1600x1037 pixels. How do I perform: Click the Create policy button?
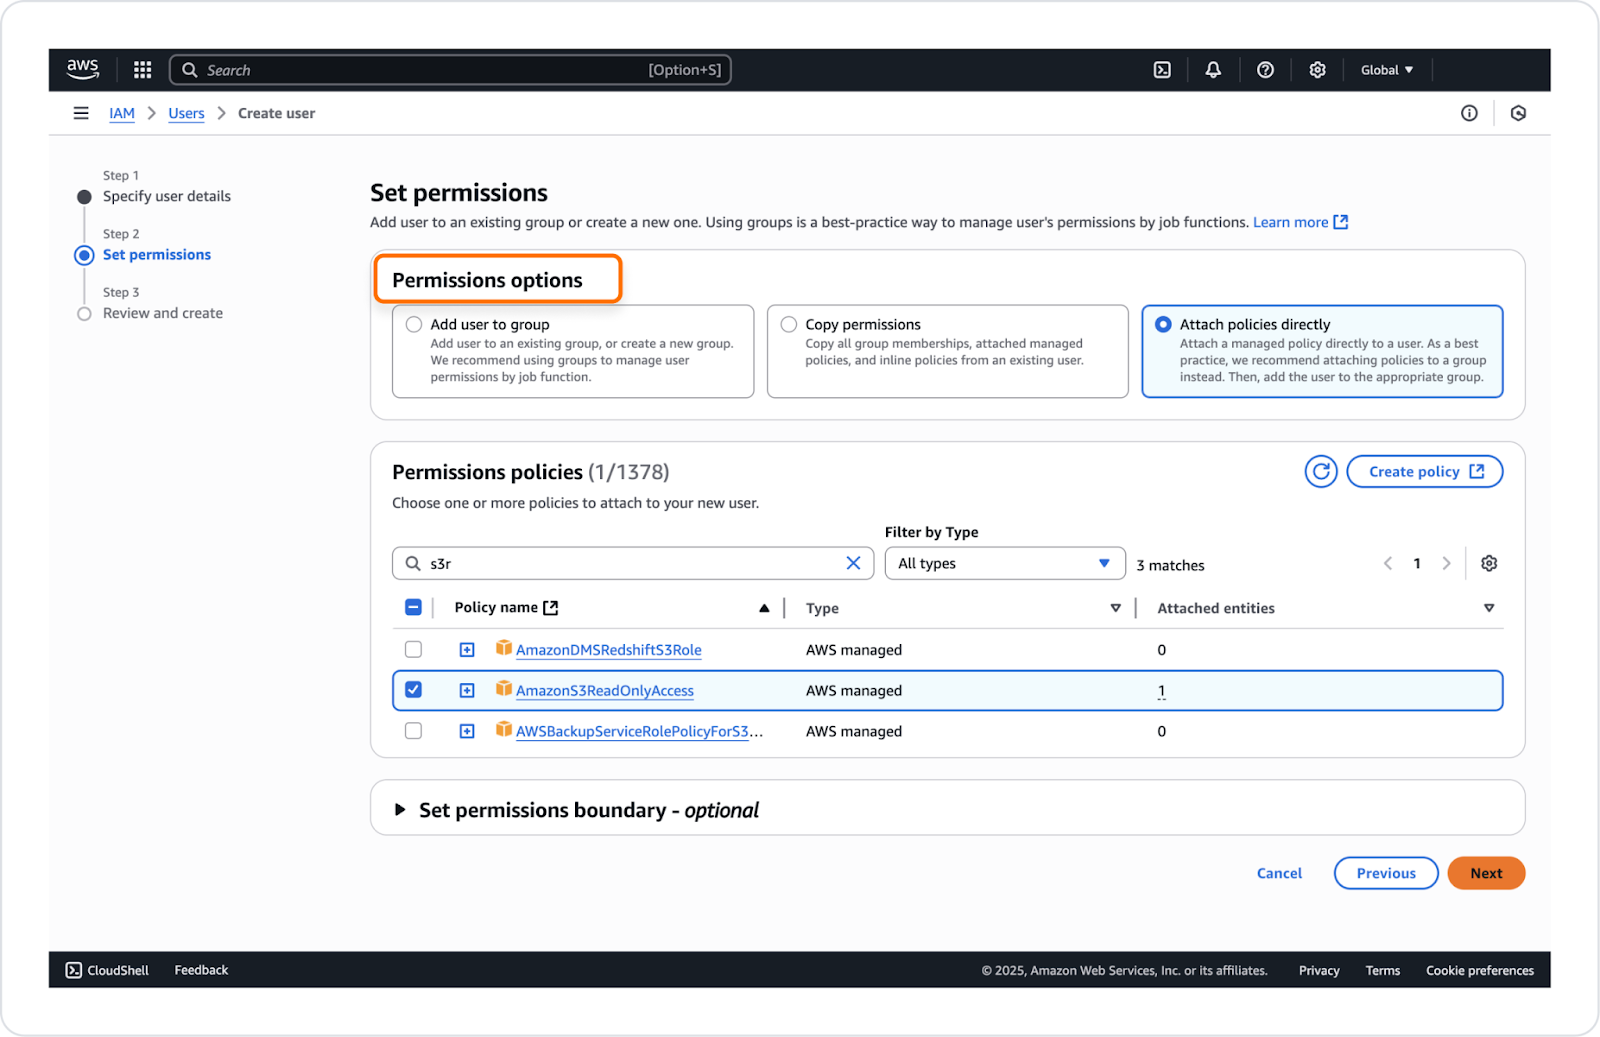coord(1425,471)
